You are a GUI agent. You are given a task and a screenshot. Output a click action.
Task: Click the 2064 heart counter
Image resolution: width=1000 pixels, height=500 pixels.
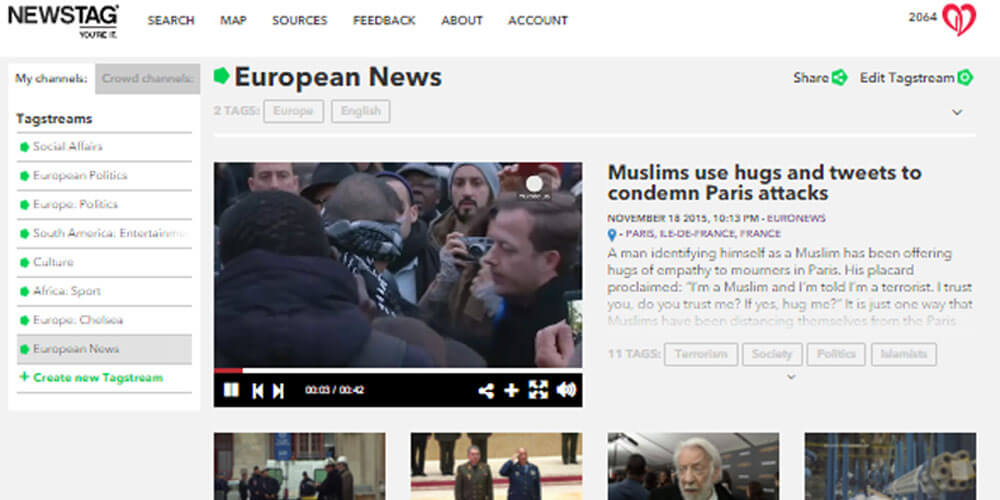coord(923,17)
